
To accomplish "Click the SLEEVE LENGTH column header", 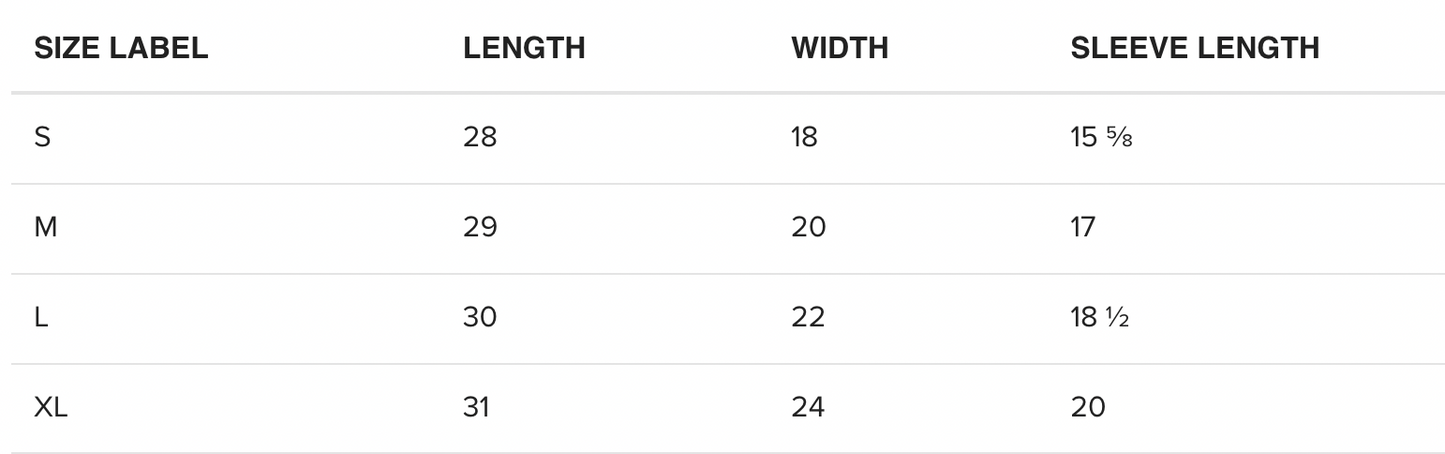I will pyautogui.click(x=1195, y=48).
